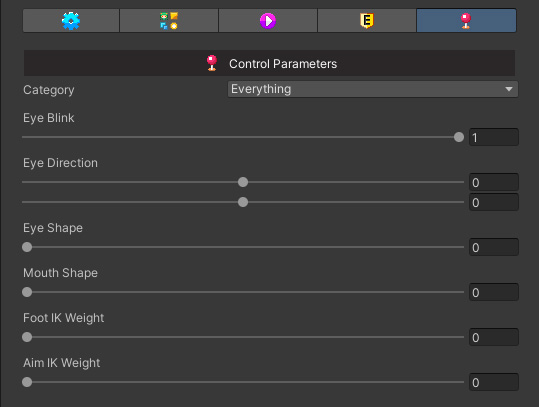Focus the Foot IK Weight value field
This screenshot has height=407, width=539.
point(494,337)
